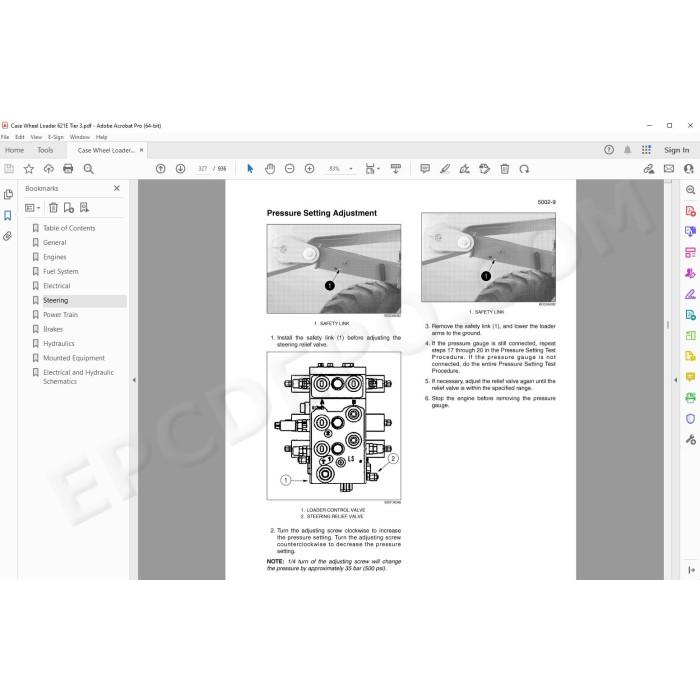Open the Mounted Equipment bookmark

click(x=74, y=358)
